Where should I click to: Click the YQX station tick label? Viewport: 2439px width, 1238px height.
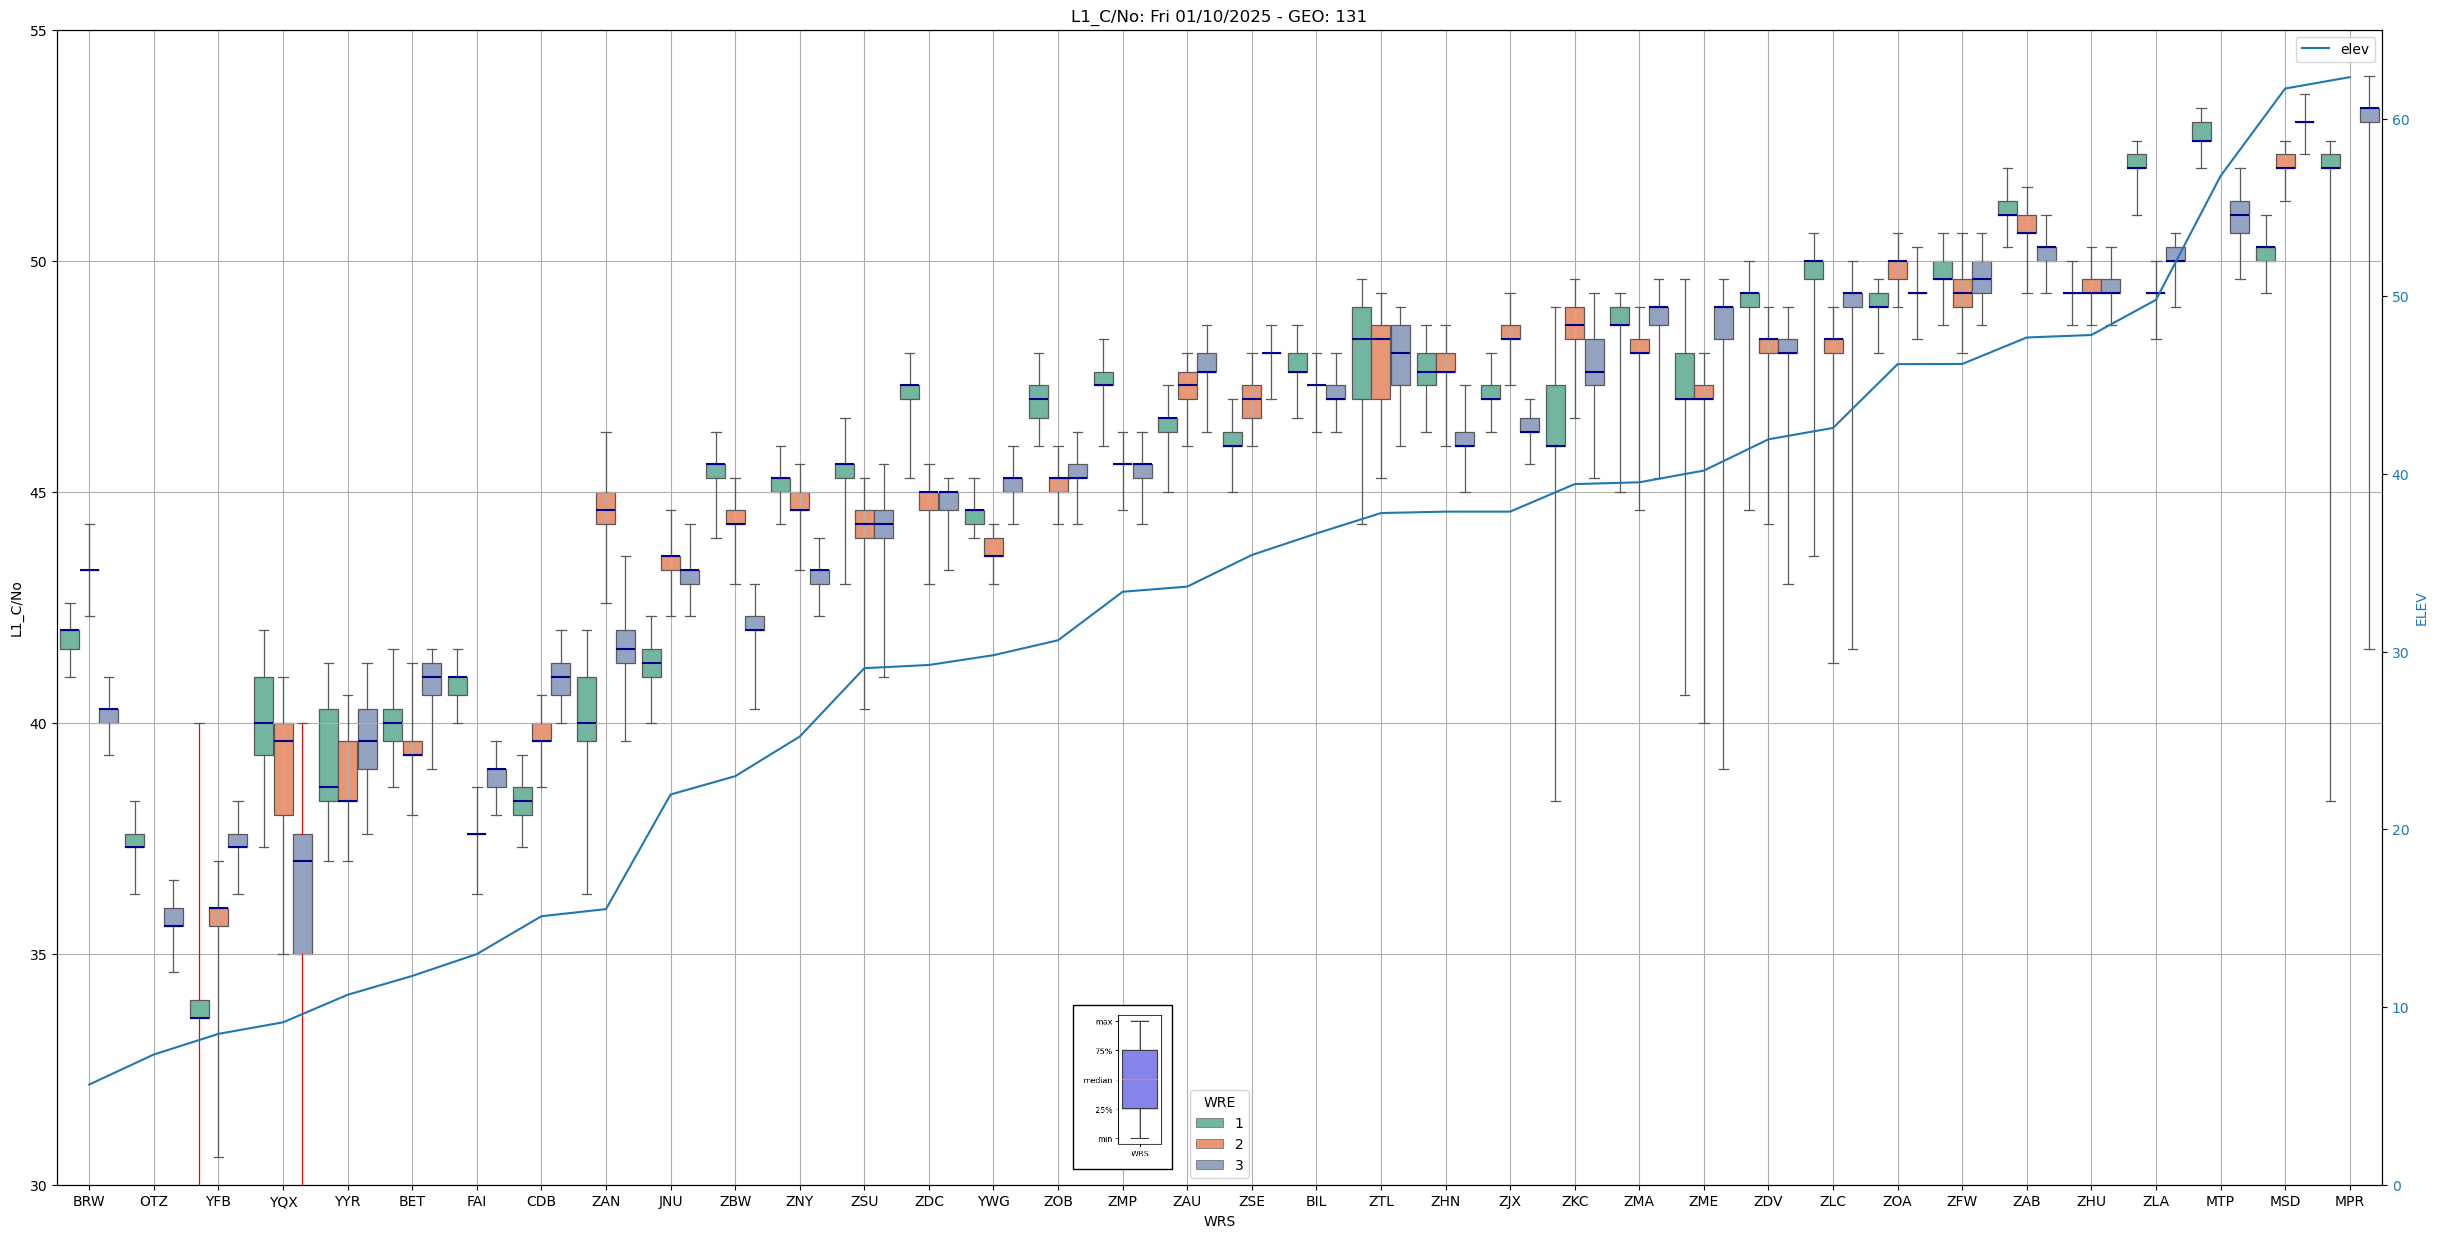pos(283,1202)
